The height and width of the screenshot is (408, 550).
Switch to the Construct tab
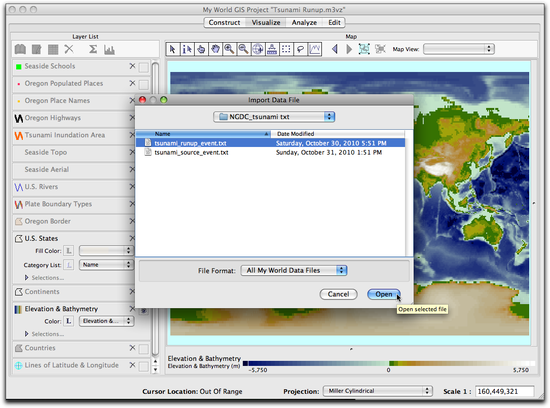[224, 22]
